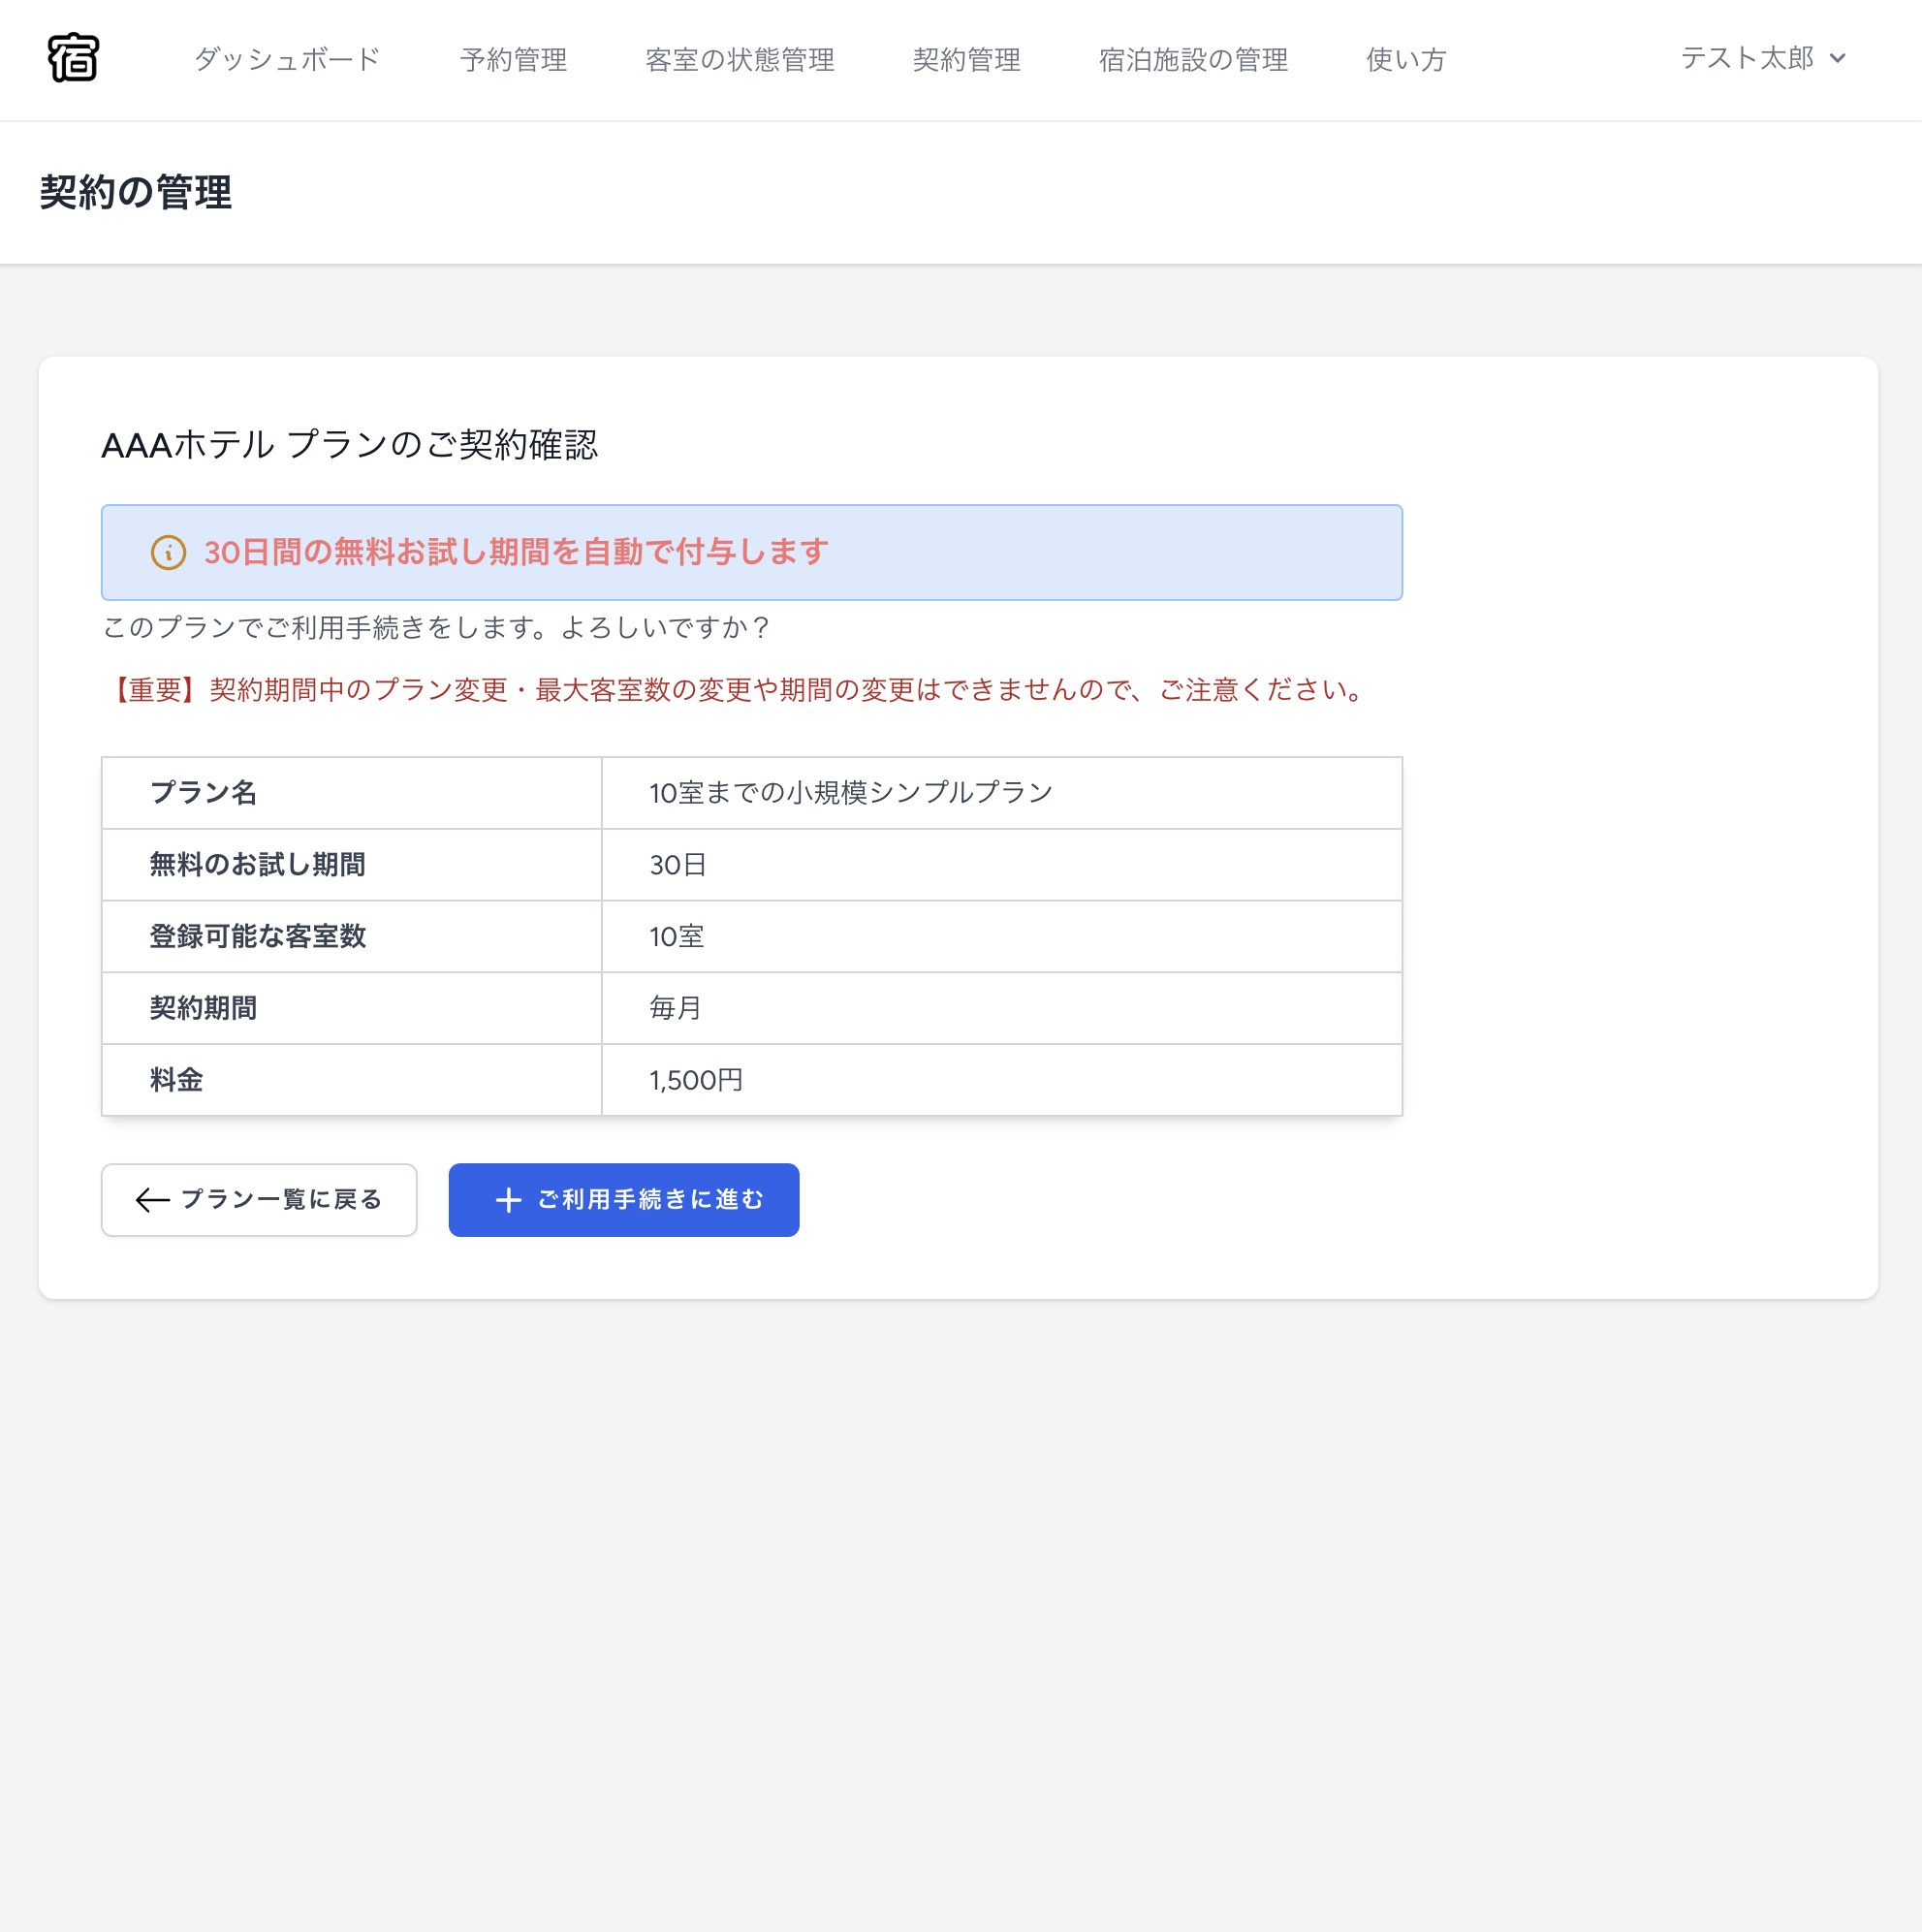Click the 登録可能な客室数 row label
The image size is (1922, 1932).
351,937
